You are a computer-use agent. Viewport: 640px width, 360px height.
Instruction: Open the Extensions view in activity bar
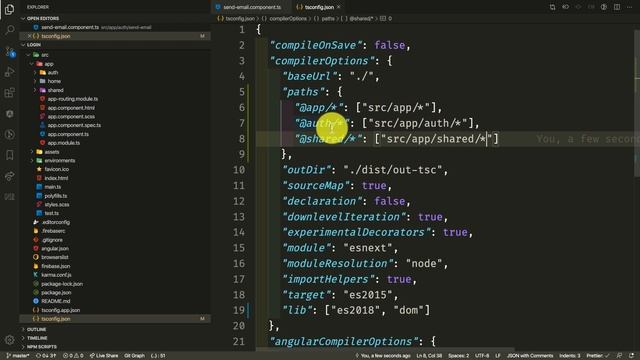click(9, 93)
